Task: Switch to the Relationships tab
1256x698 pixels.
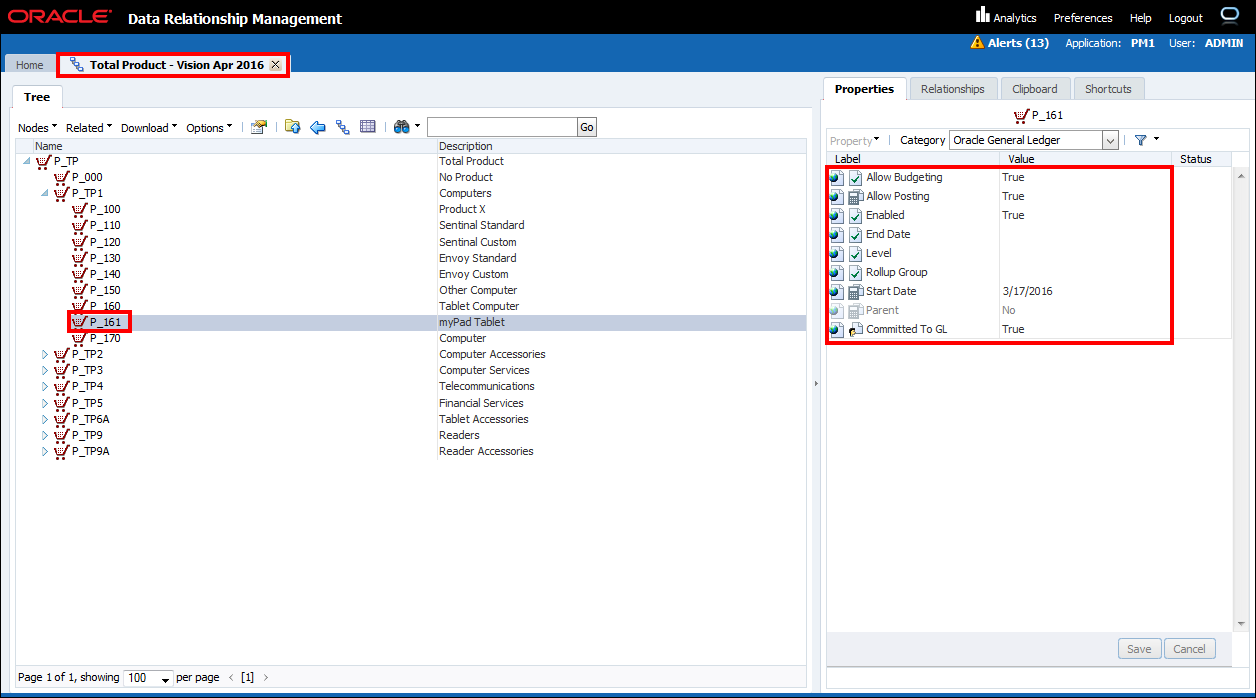Action: (x=952, y=89)
